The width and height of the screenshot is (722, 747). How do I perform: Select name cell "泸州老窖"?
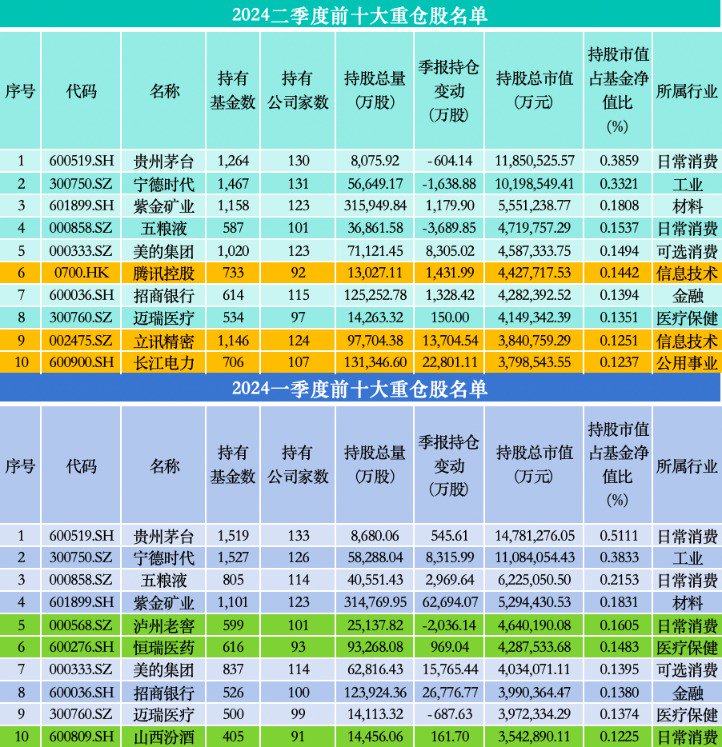pyautogui.click(x=164, y=626)
